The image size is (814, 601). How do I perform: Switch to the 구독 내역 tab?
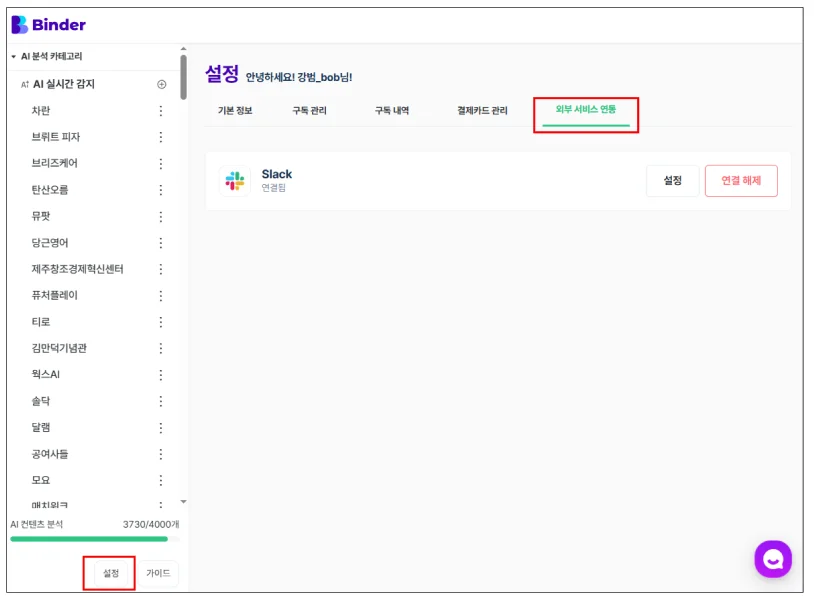coord(392,110)
